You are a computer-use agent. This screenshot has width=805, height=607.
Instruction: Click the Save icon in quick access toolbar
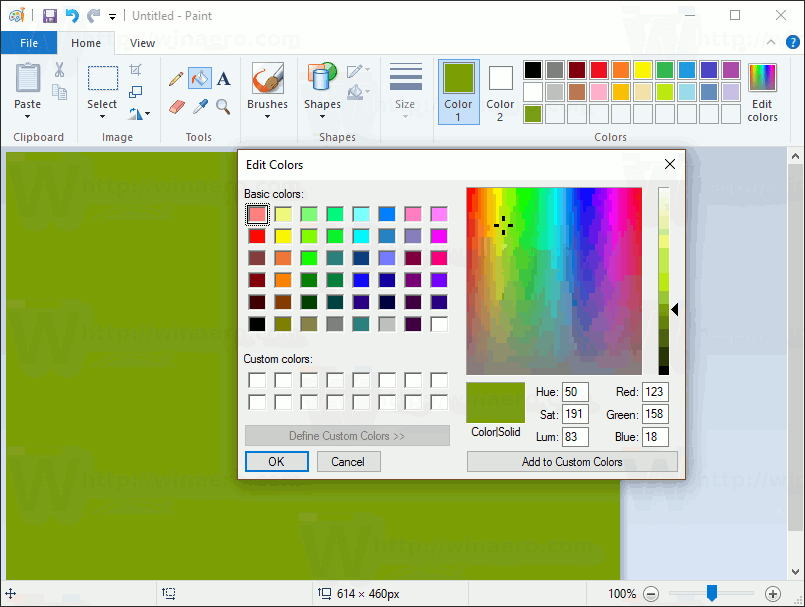tap(49, 15)
